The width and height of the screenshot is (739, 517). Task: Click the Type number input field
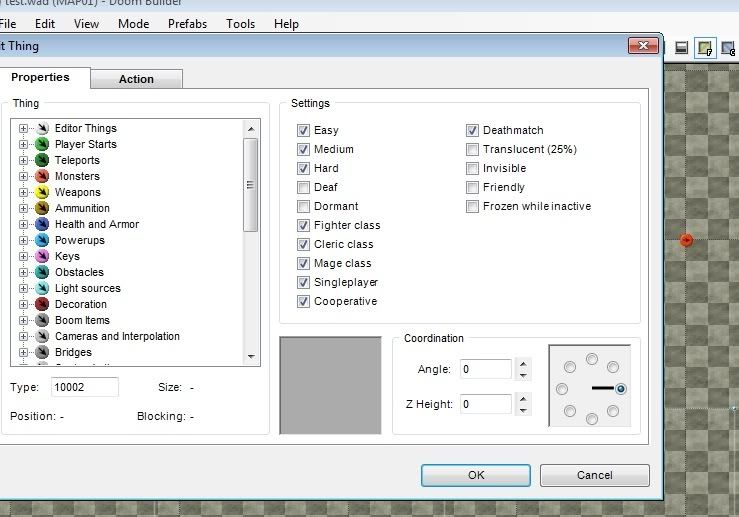click(x=84, y=387)
